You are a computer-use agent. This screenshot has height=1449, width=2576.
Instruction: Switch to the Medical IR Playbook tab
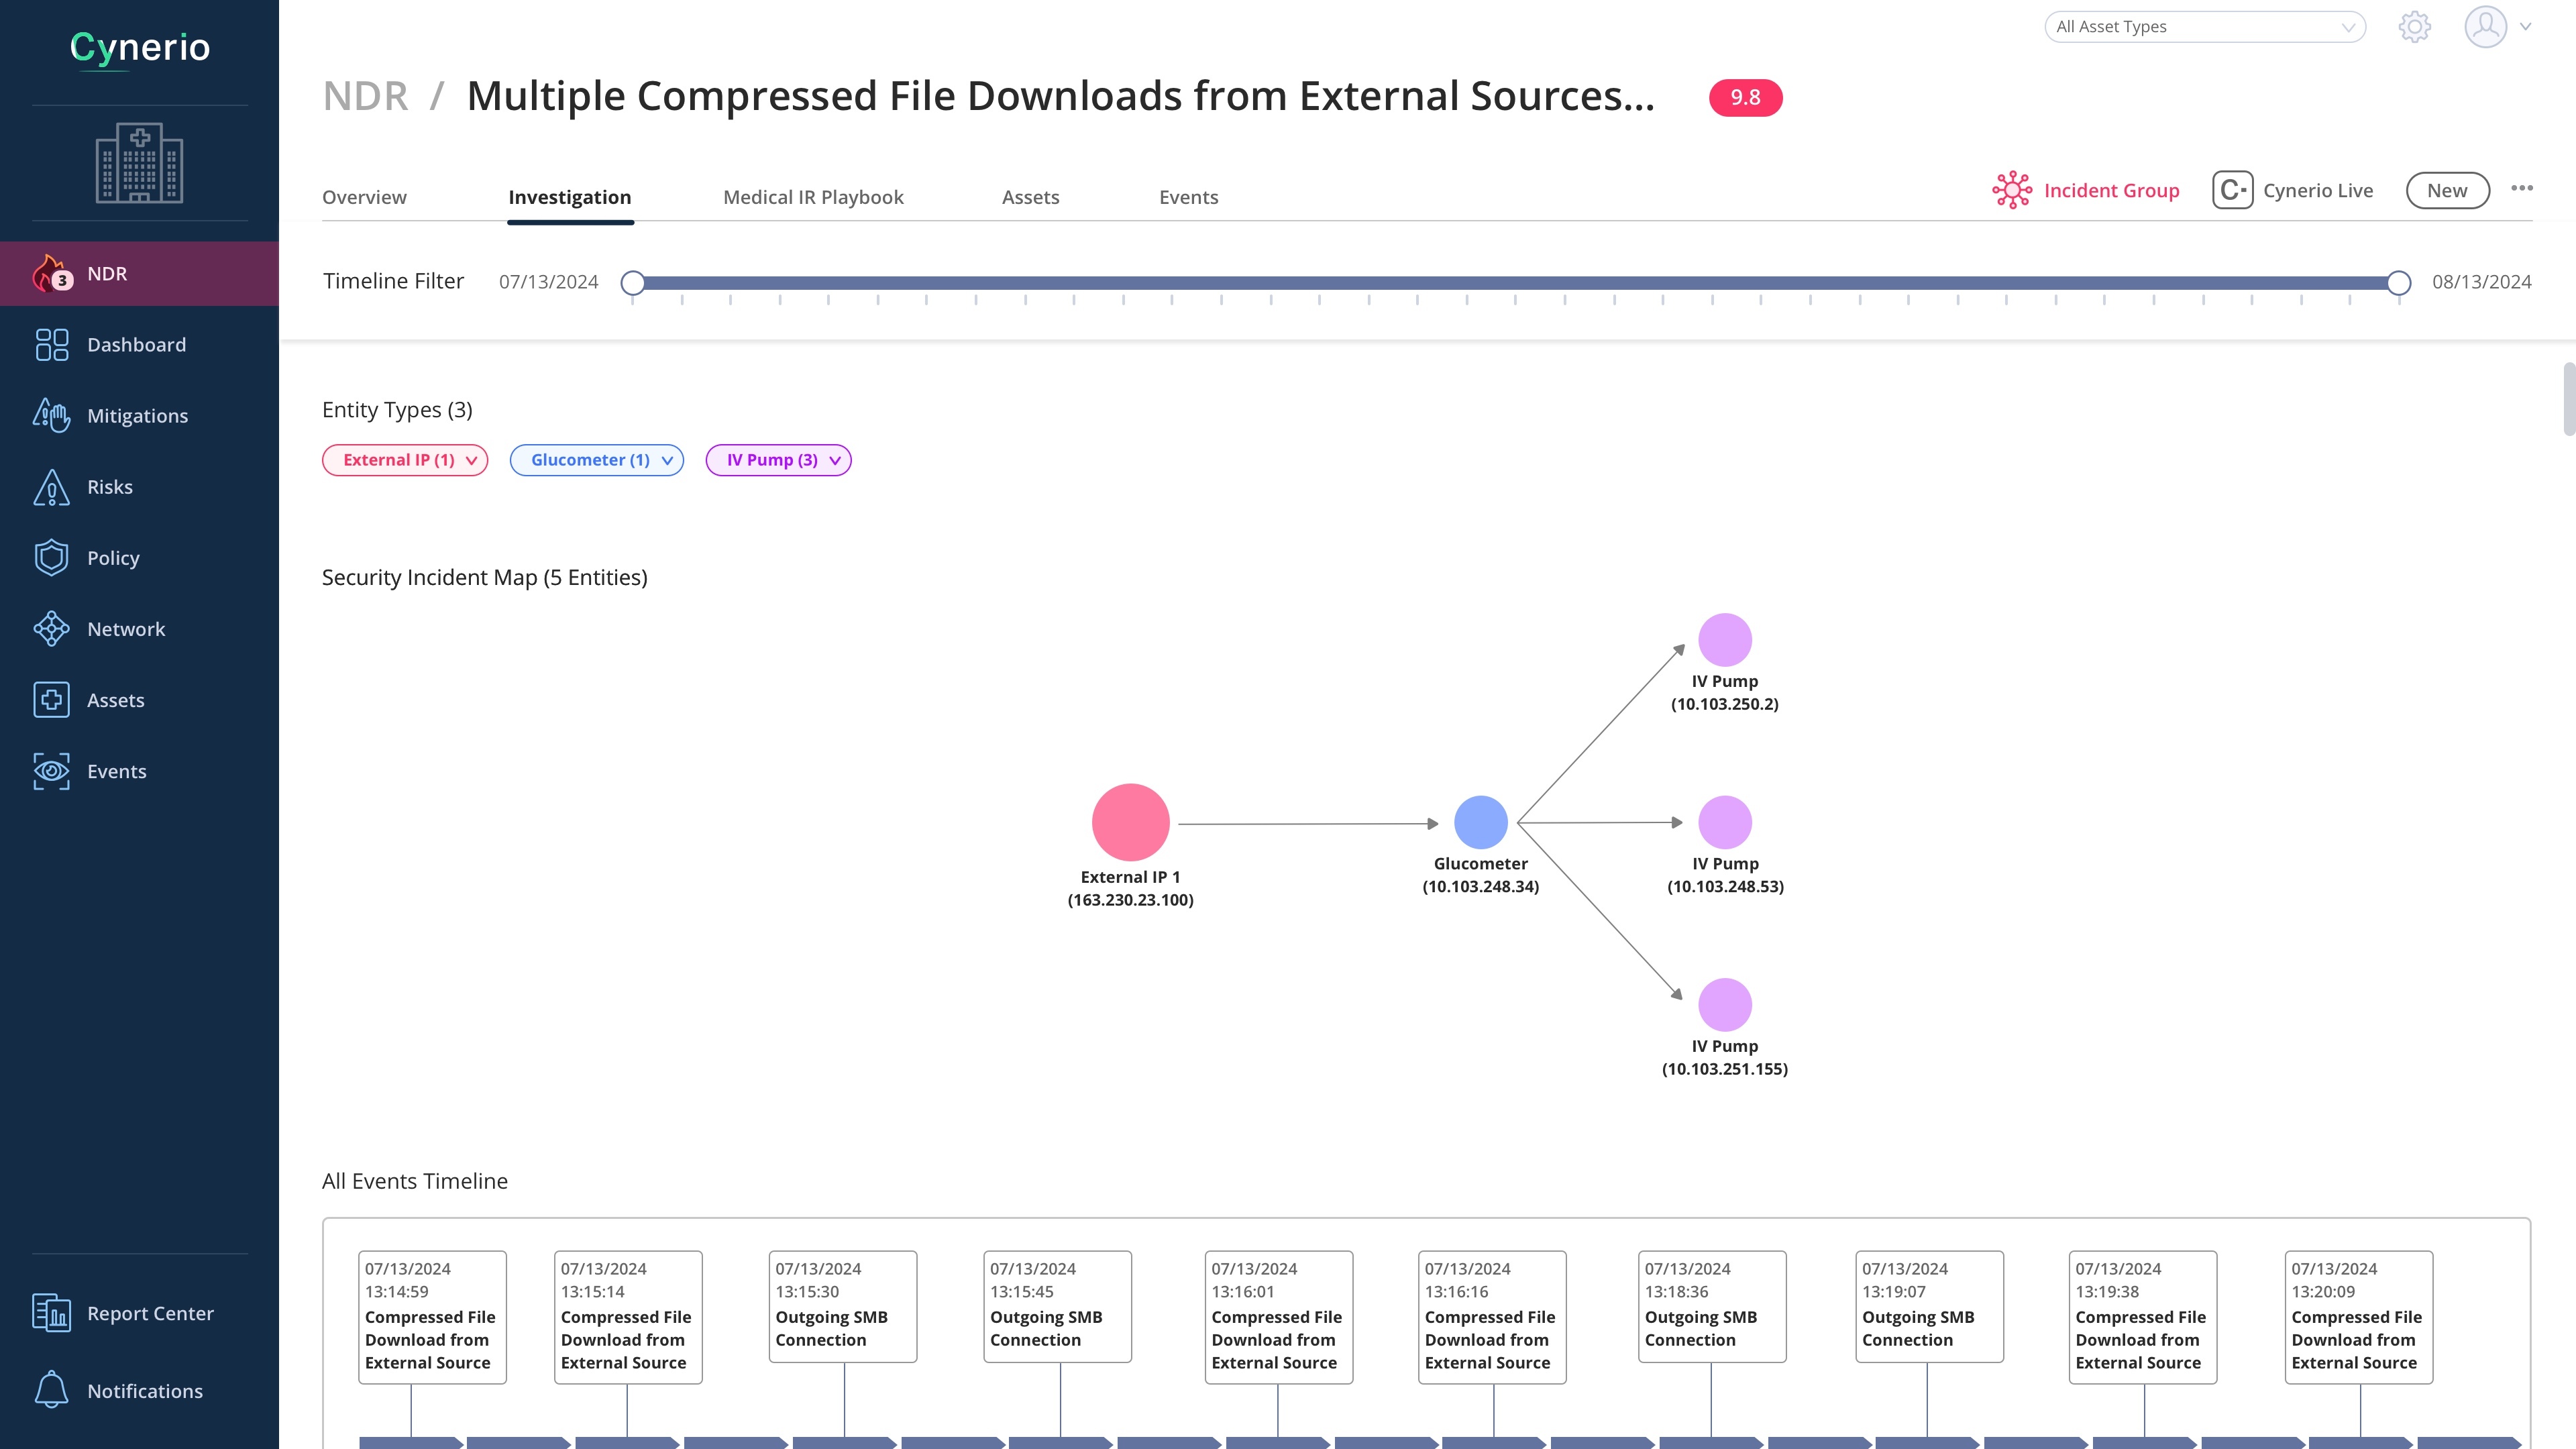tap(813, 197)
